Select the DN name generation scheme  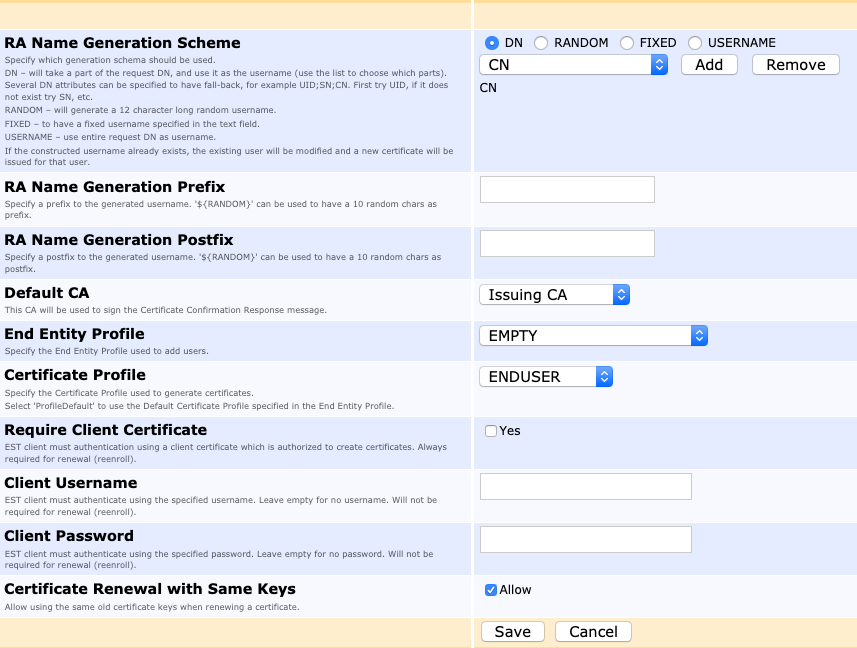coord(490,43)
